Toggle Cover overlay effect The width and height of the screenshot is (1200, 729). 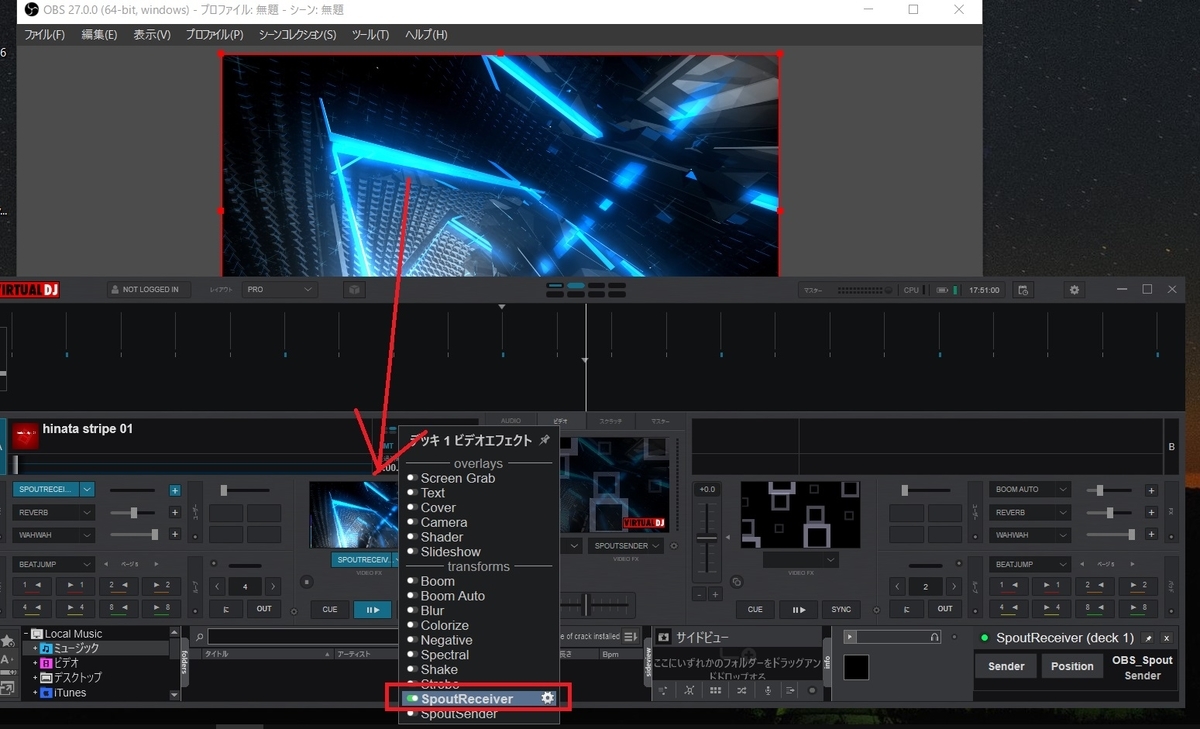411,508
